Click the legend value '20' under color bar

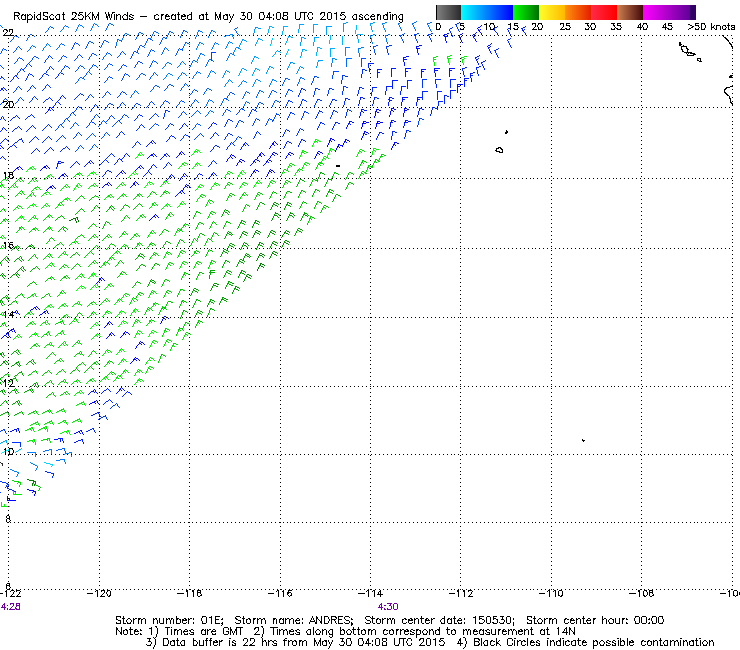coord(537,27)
